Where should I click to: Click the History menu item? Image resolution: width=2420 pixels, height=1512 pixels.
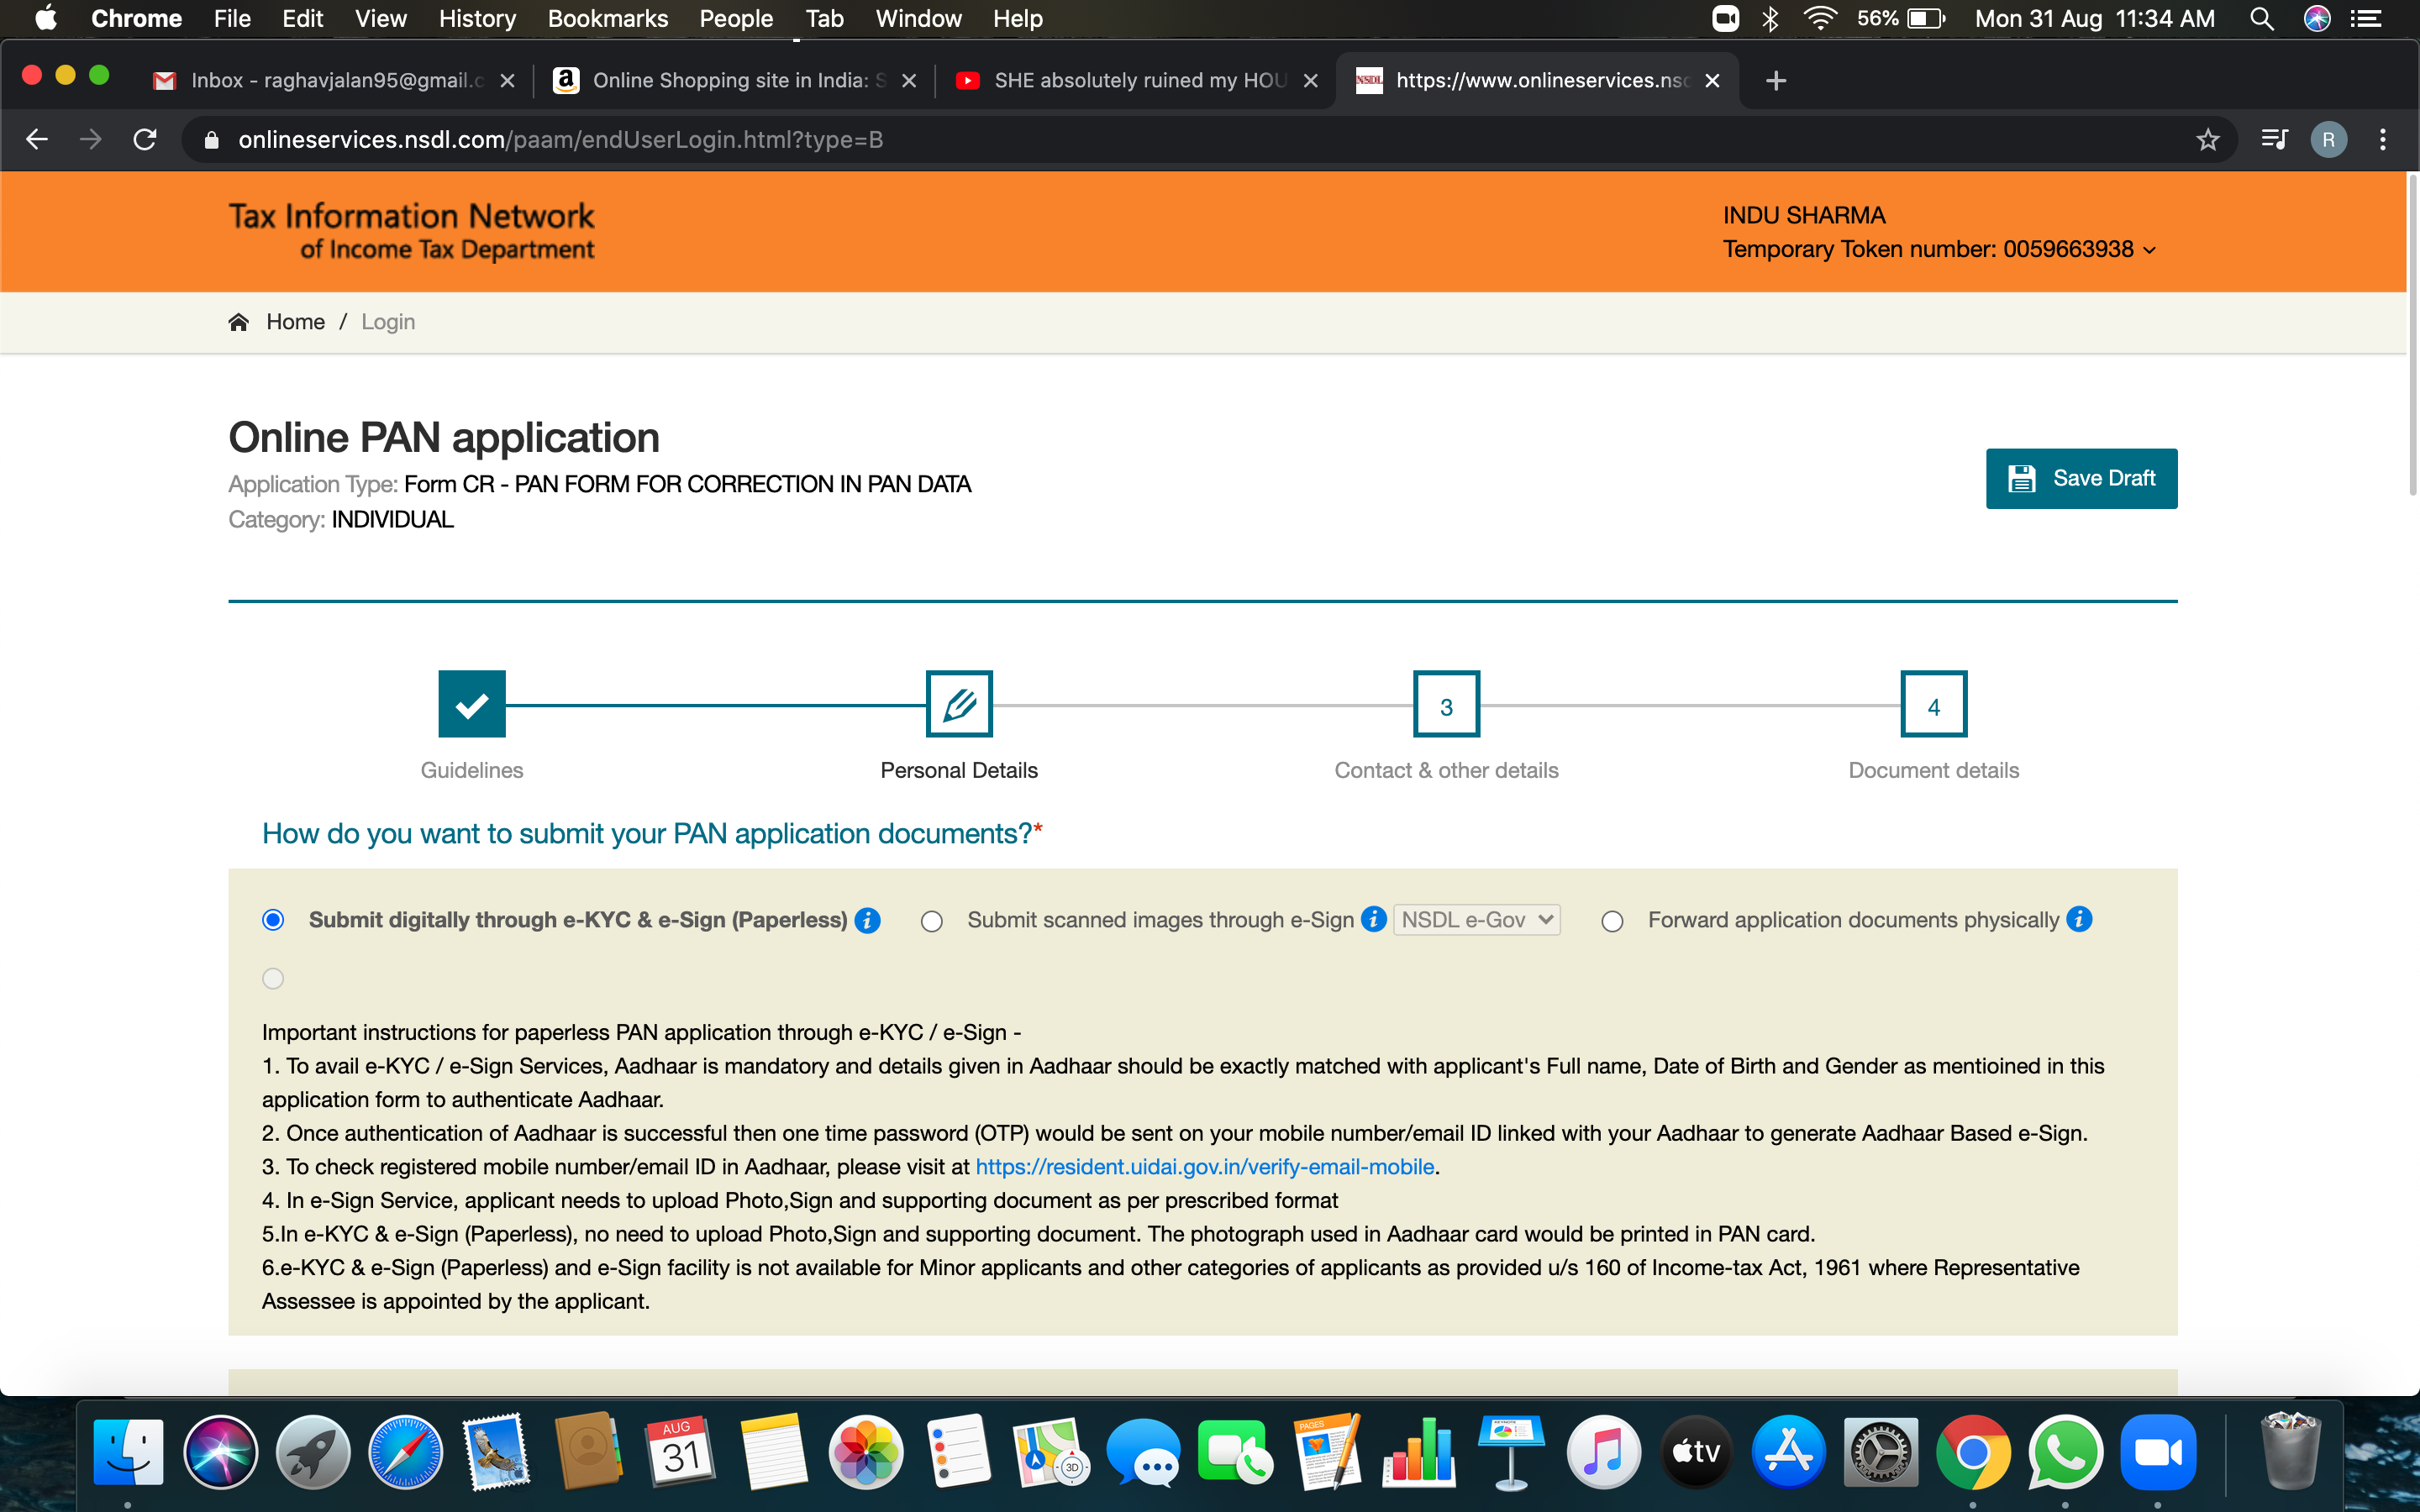477,18
